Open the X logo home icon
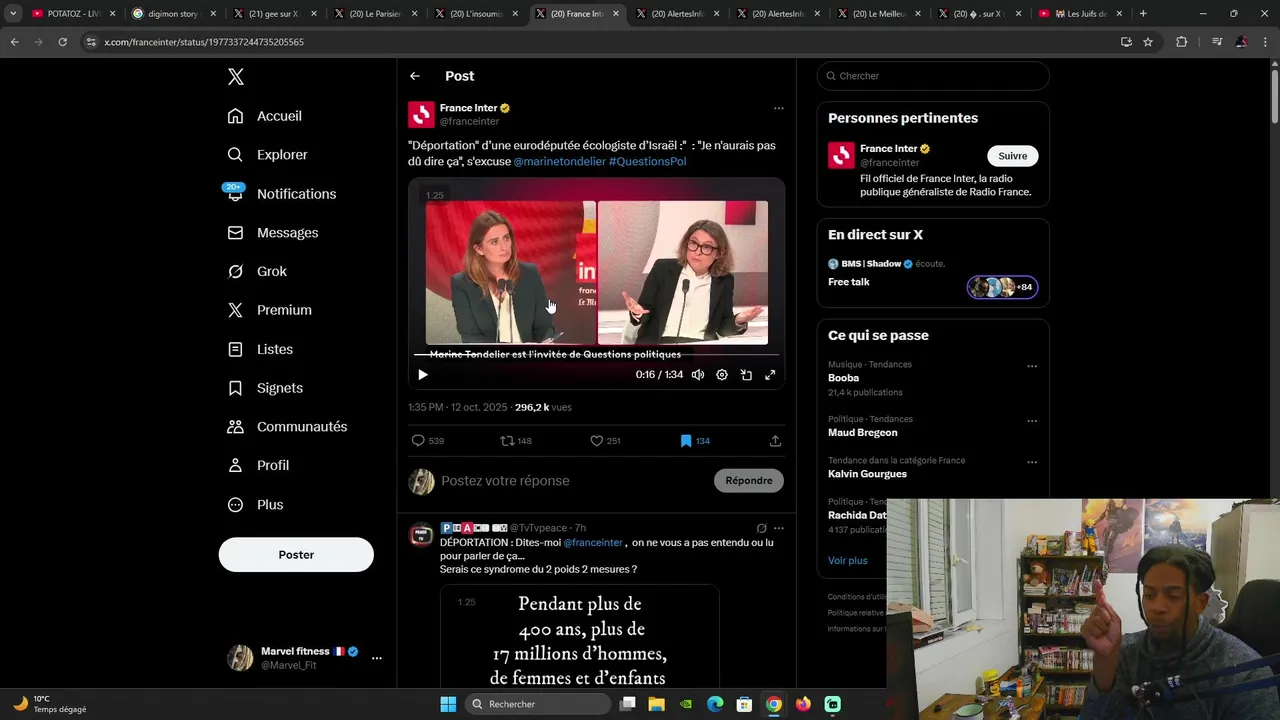 (x=235, y=77)
